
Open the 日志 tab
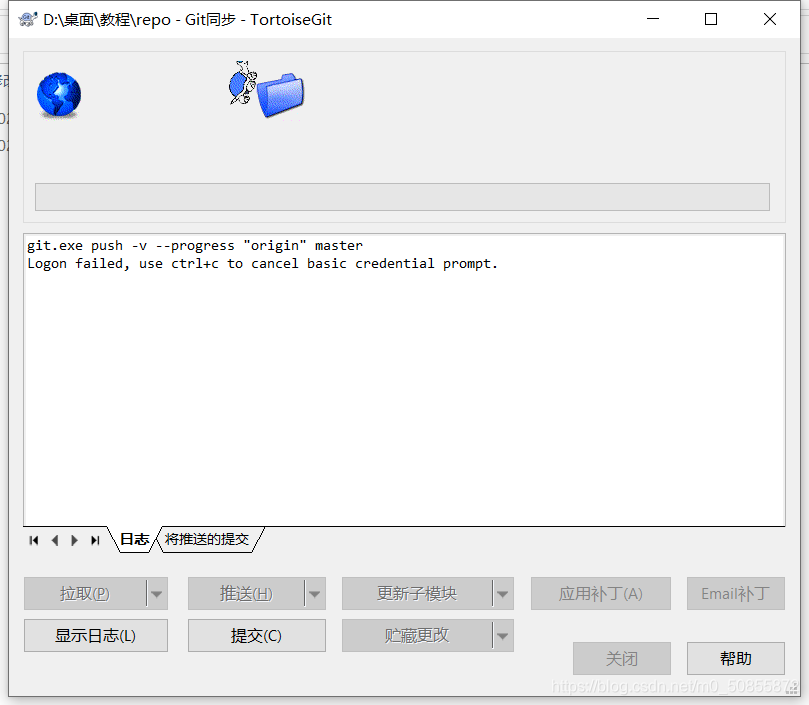point(135,539)
